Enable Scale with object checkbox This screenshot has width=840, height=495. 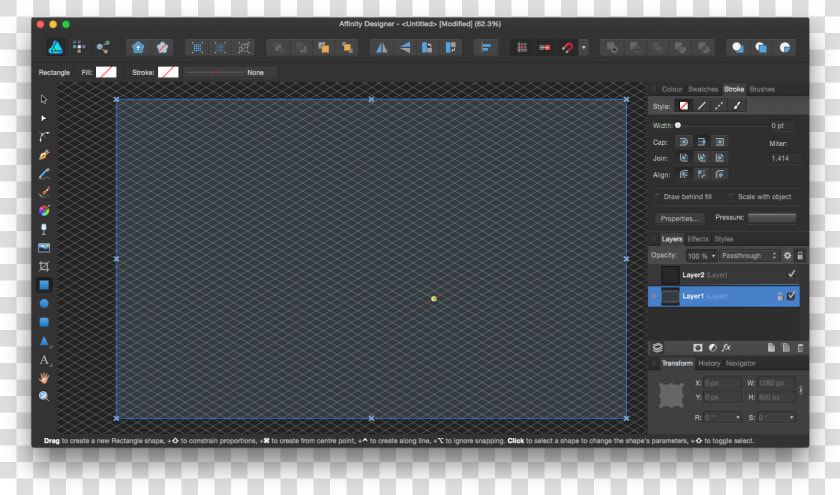click(731, 197)
